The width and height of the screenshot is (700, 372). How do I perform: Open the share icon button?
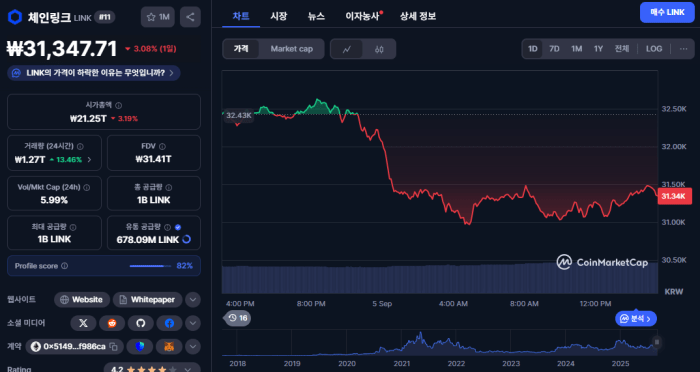[190, 17]
